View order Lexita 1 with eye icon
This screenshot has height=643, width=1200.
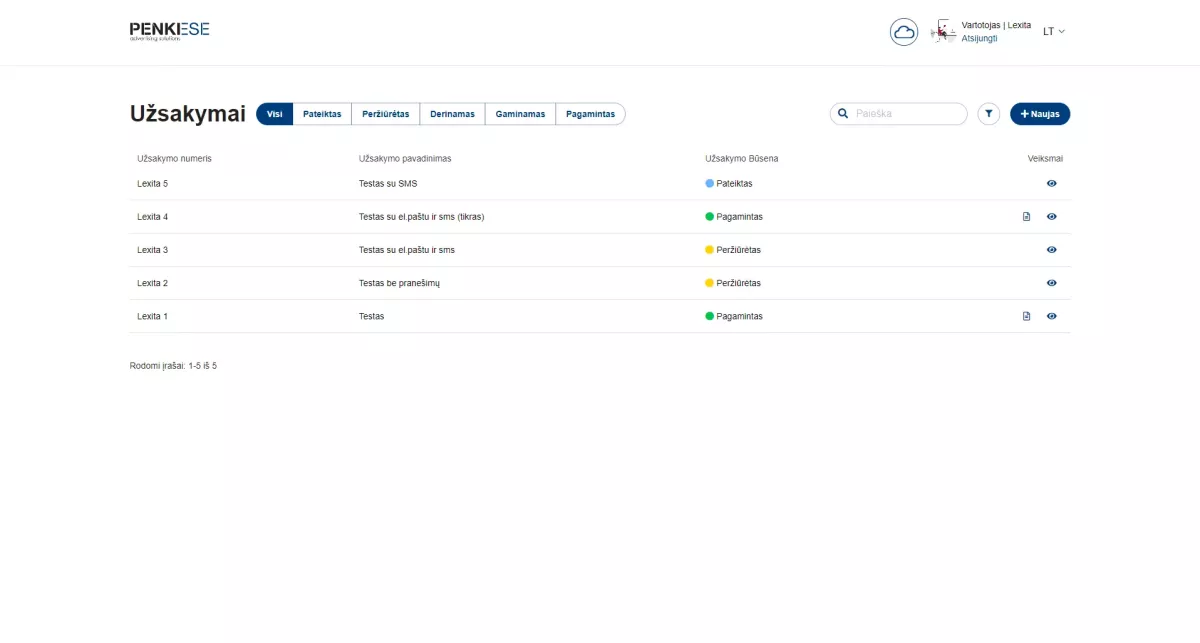coord(1051,316)
